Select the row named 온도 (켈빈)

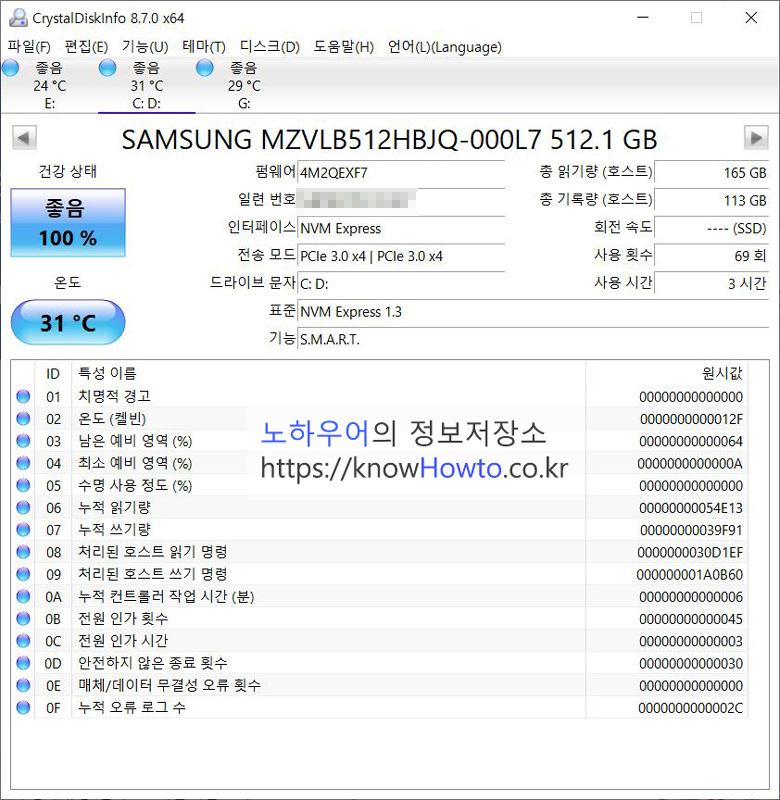coord(380,418)
